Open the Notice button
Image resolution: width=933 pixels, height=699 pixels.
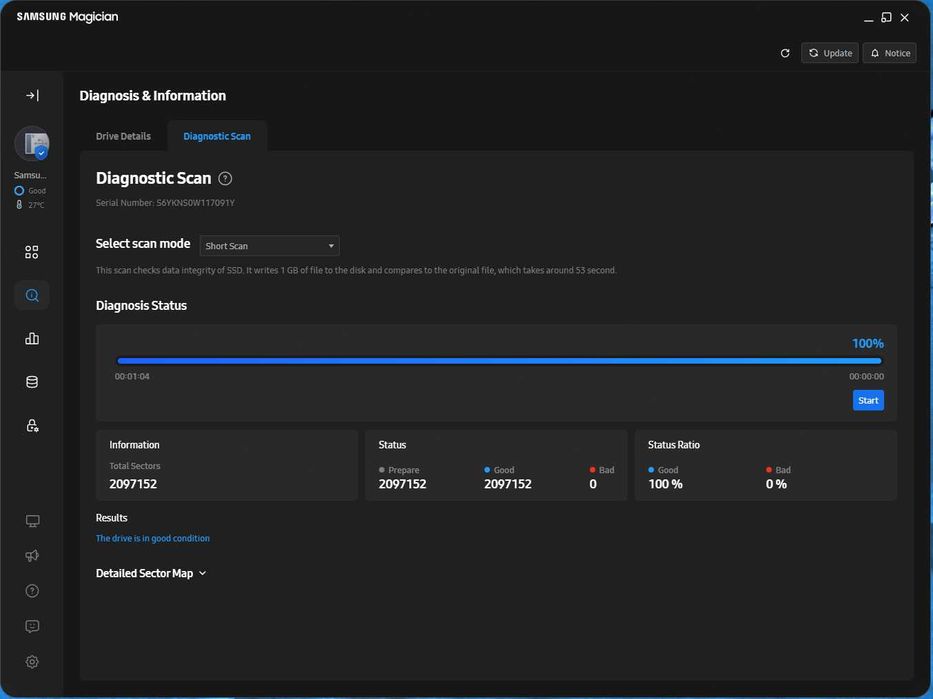889,53
